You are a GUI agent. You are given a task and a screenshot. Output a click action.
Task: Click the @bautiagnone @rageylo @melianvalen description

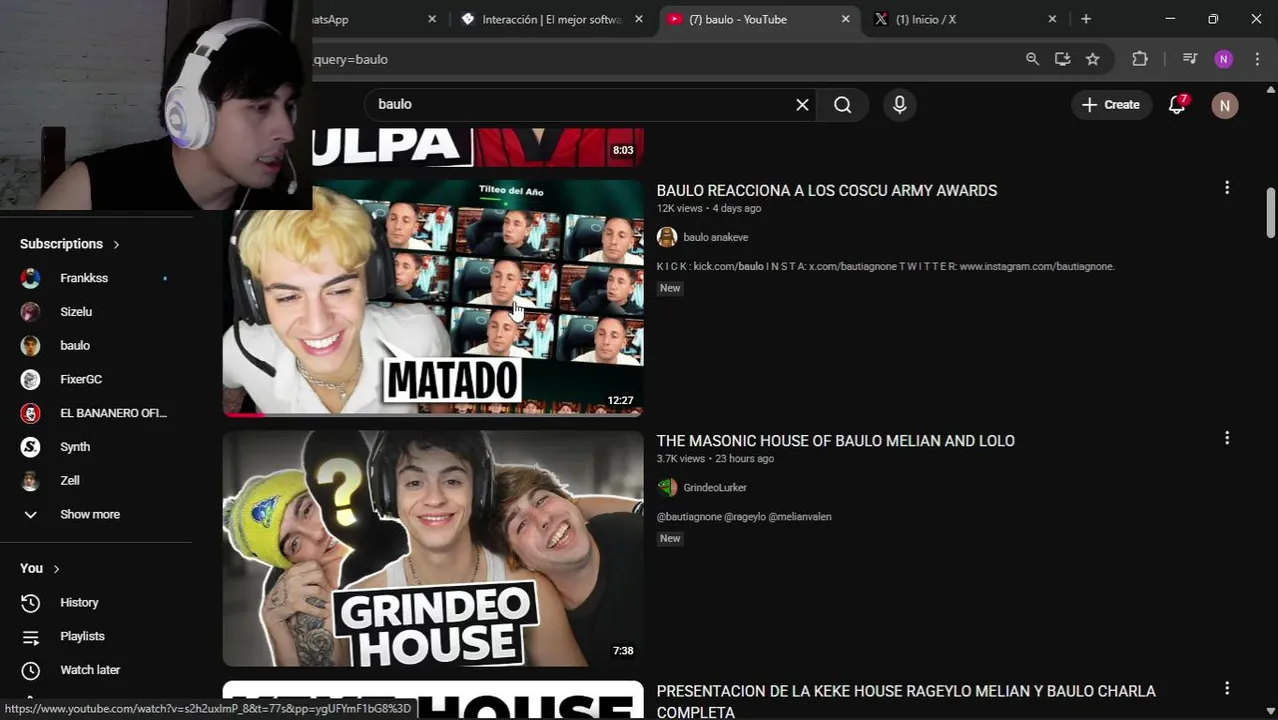(x=744, y=516)
